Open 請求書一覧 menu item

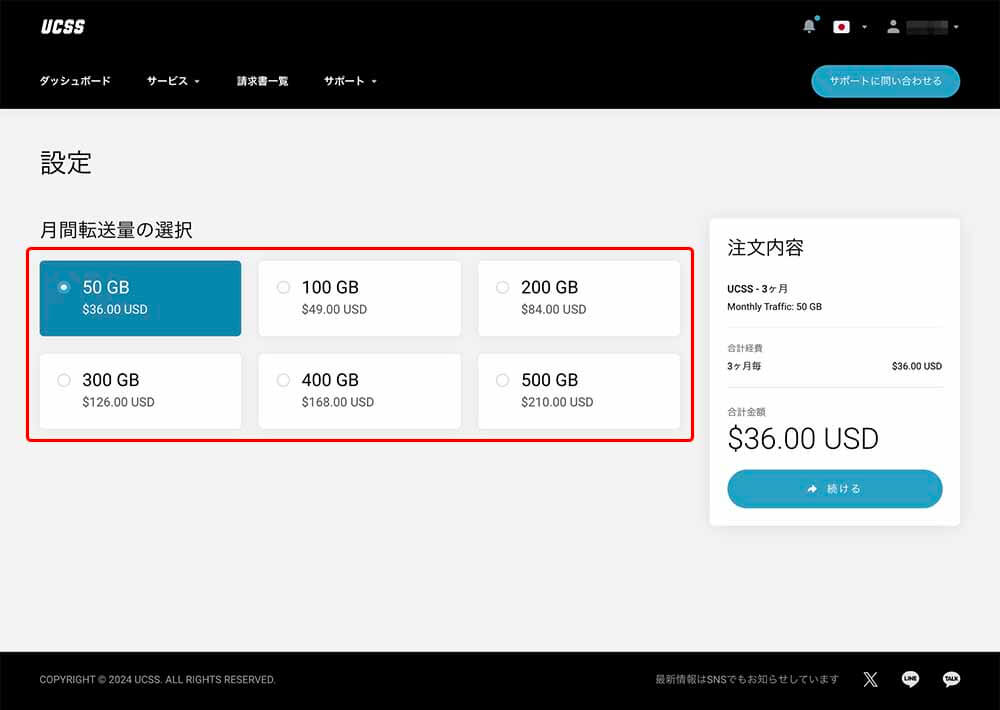point(262,81)
